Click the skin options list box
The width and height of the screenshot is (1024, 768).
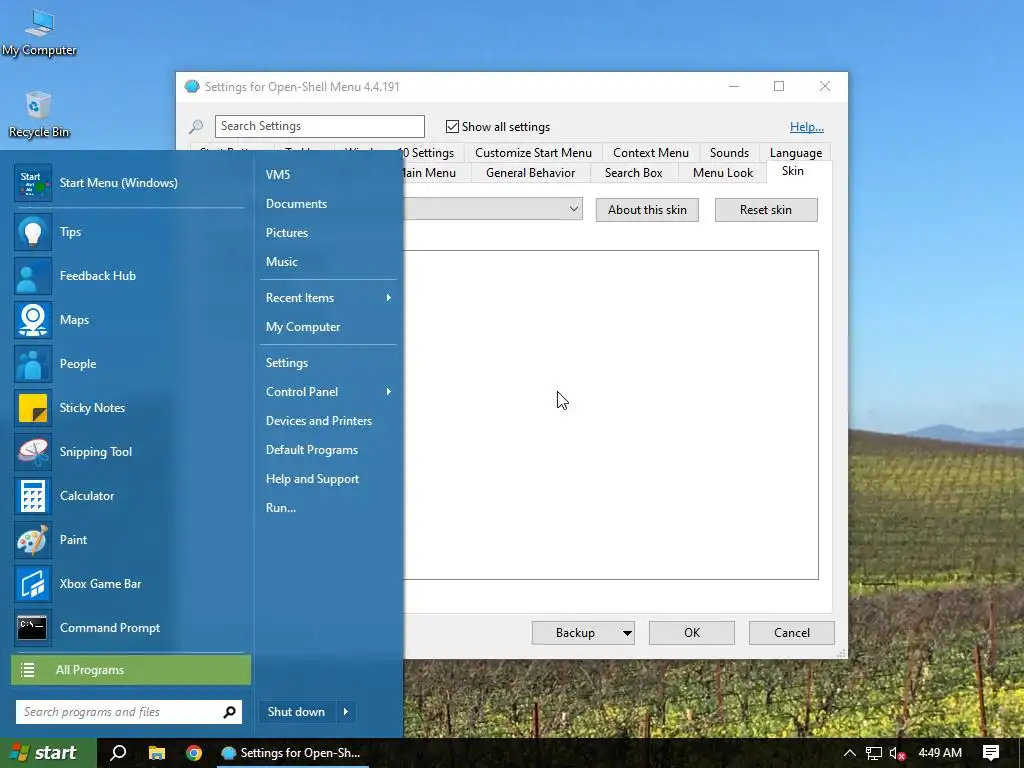611,415
